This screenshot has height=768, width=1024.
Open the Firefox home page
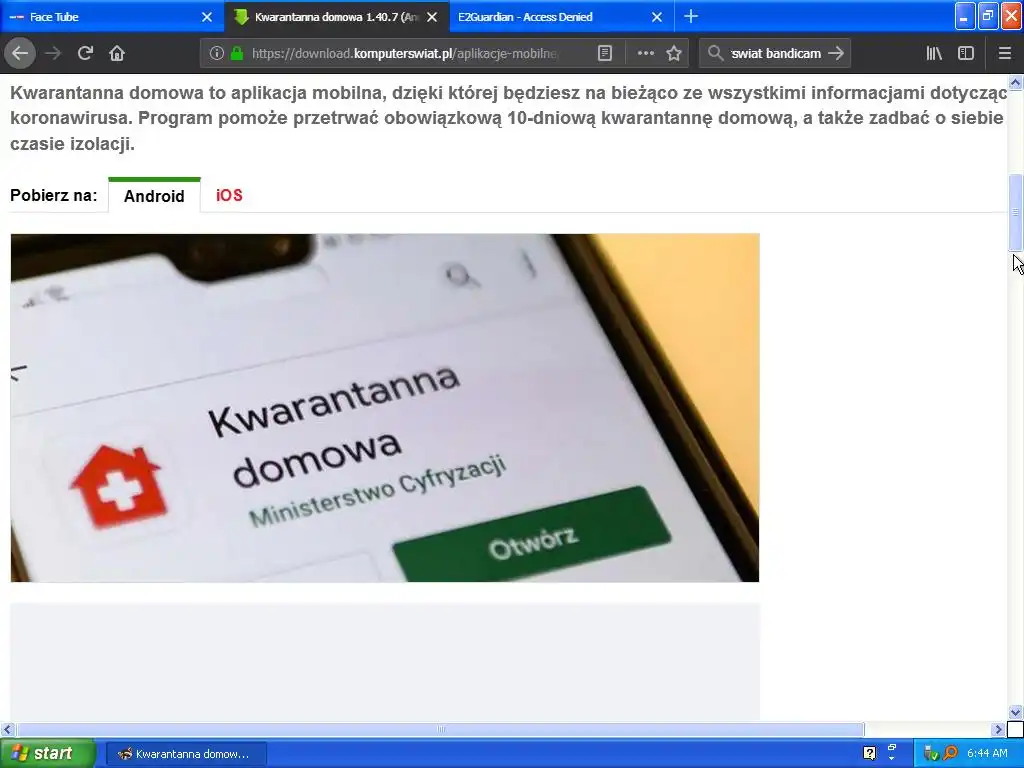pyautogui.click(x=117, y=54)
